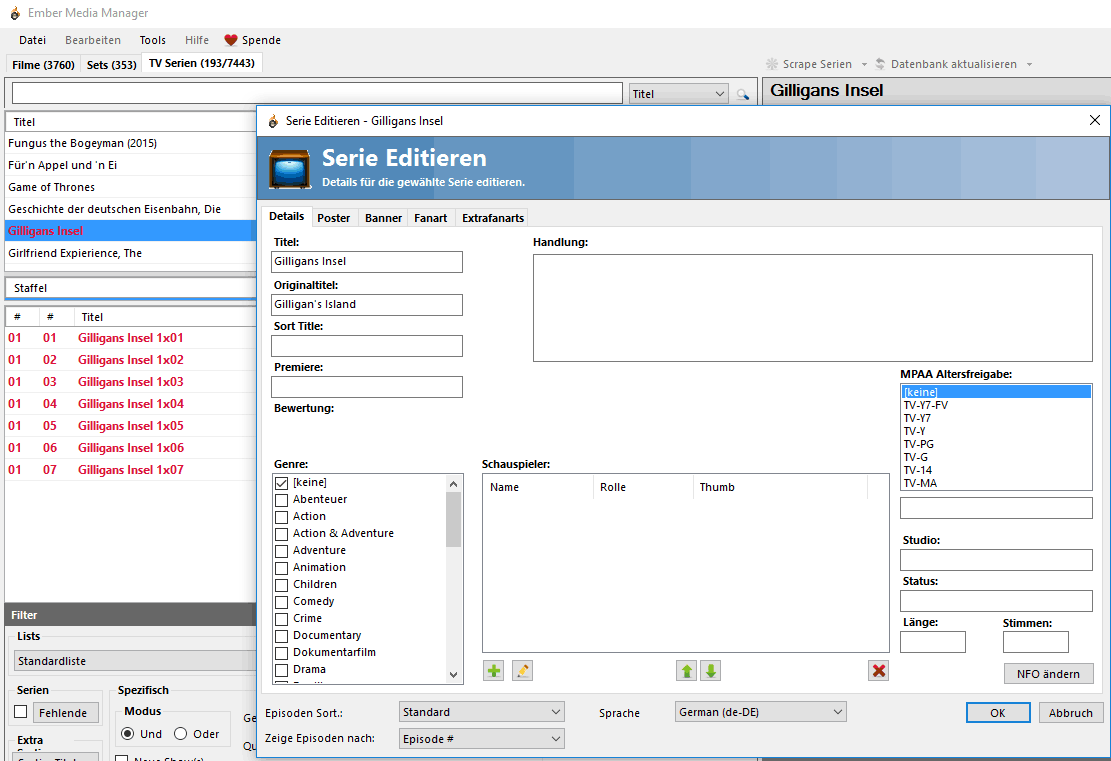This screenshot has width=1111, height=761.
Task: Move the actor up with the green arrow
Action: pos(686,670)
